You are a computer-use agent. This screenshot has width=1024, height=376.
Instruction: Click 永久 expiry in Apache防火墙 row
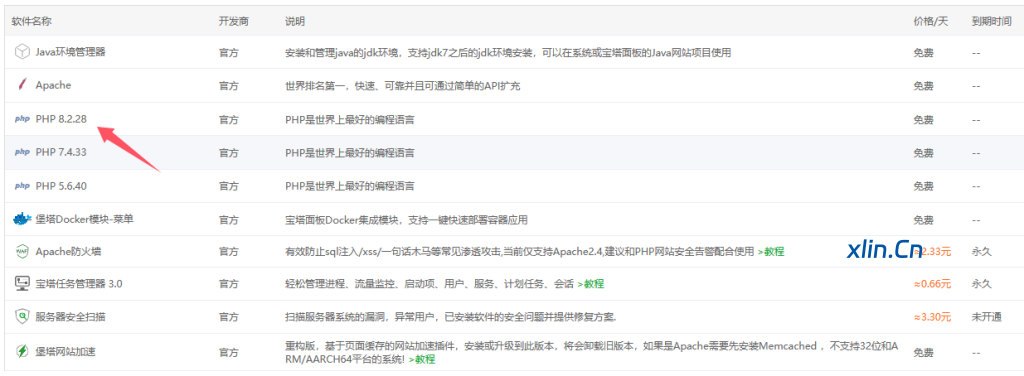coord(982,251)
